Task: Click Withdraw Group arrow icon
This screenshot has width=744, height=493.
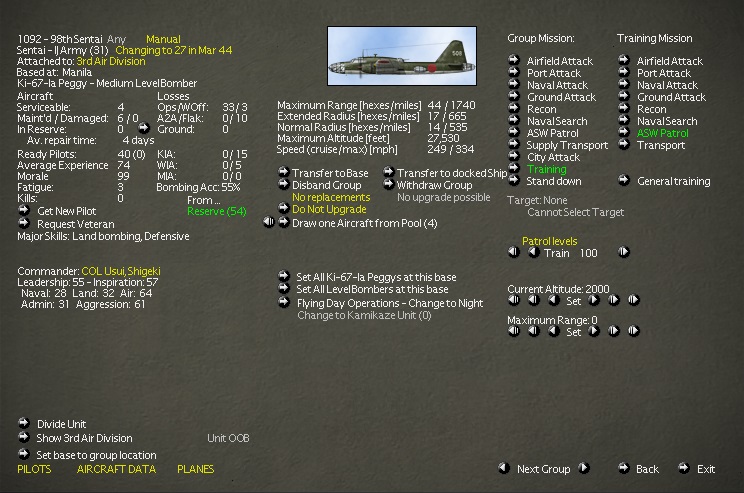Action: 389,184
